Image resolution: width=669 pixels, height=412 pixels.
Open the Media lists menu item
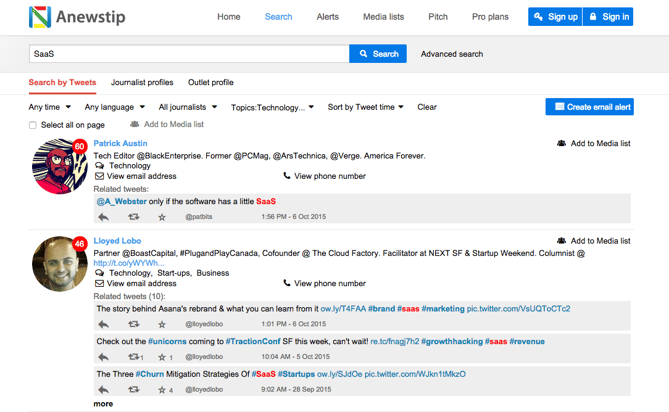(383, 17)
